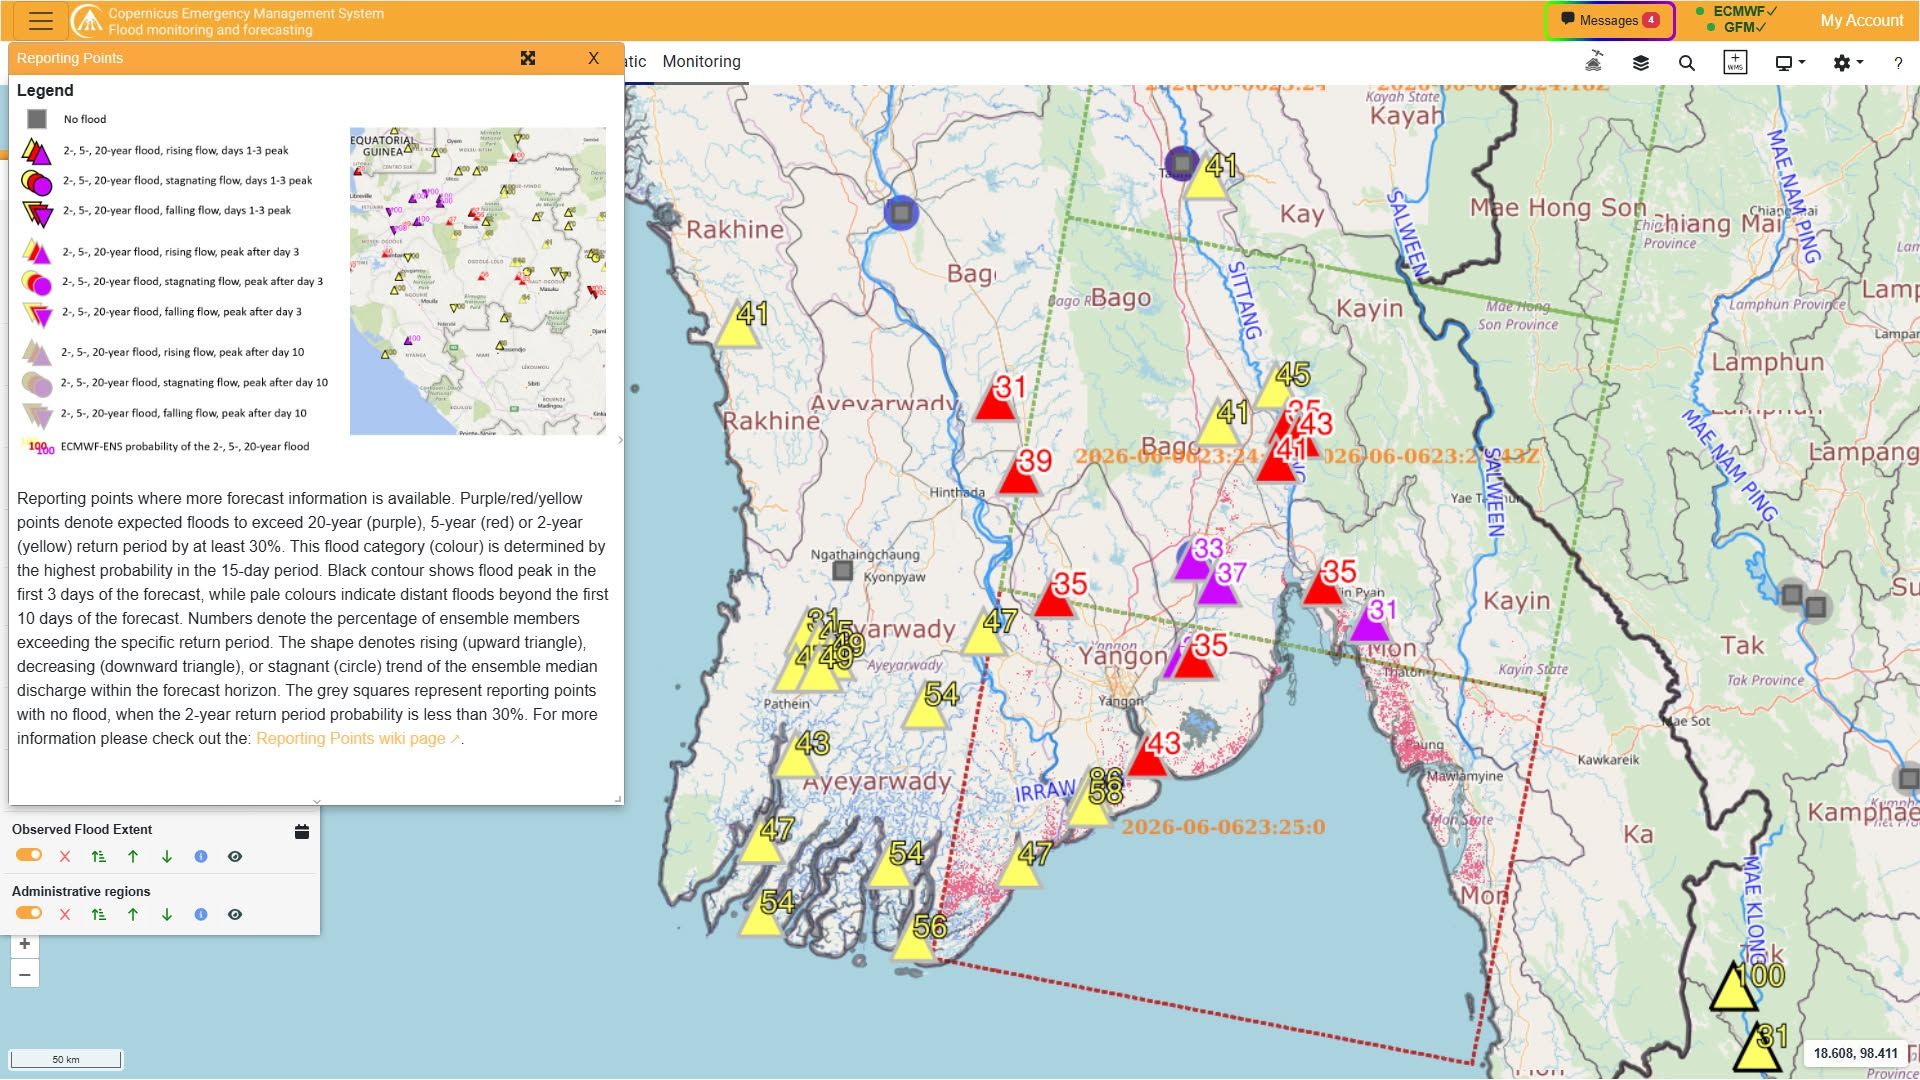This screenshot has width=1920, height=1080.
Task: Move Administrative regions layer to top
Action: point(98,914)
